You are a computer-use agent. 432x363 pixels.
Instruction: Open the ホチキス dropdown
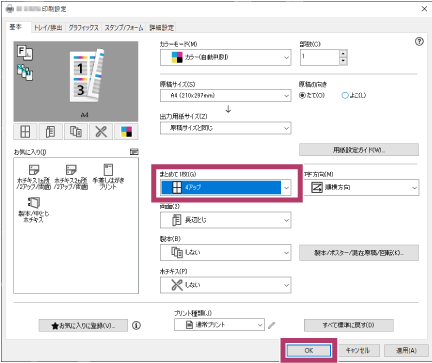(x=226, y=285)
